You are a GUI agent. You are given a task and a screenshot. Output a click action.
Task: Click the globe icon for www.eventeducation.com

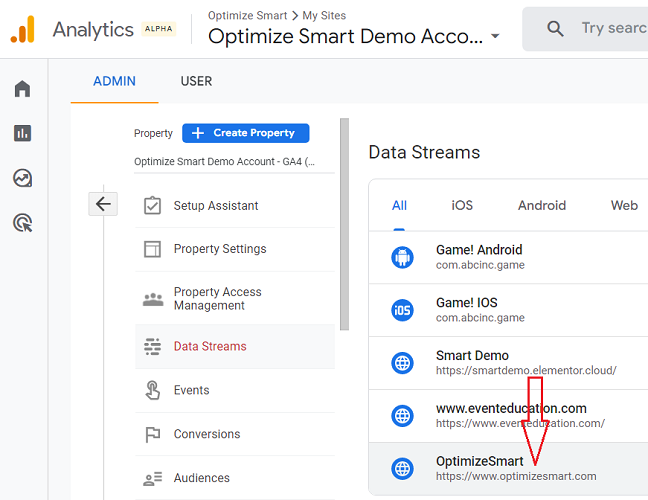(x=402, y=416)
